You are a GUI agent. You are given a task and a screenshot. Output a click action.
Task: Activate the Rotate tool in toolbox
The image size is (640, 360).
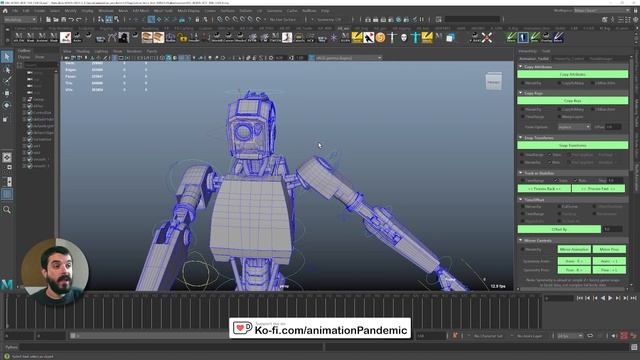point(7,105)
